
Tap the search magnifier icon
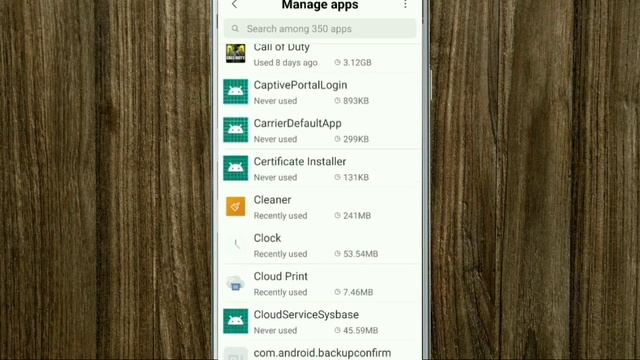[x=235, y=29]
